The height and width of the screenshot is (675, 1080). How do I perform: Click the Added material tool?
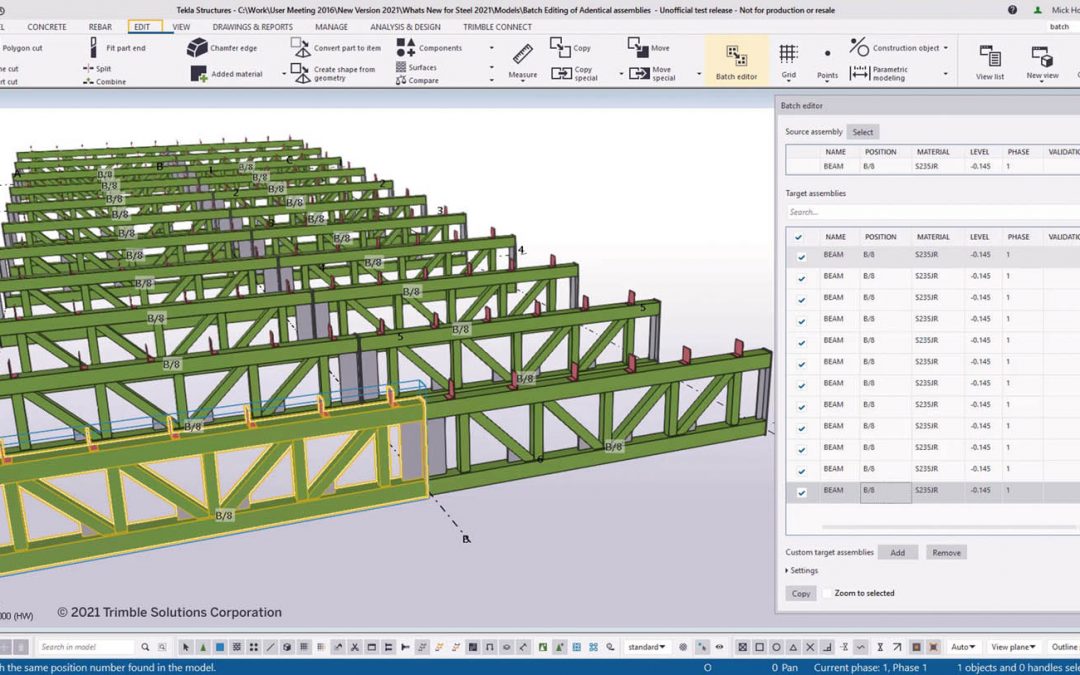pyautogui.click(x=227, y=74)
